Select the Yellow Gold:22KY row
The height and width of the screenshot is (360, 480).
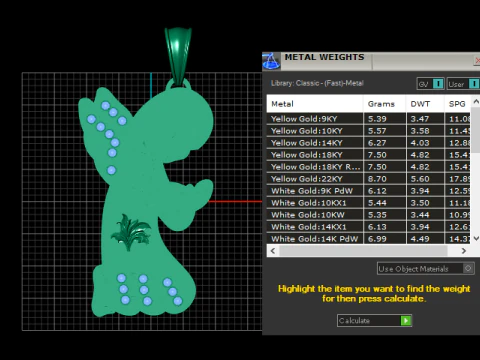click(x=368, y=179)
